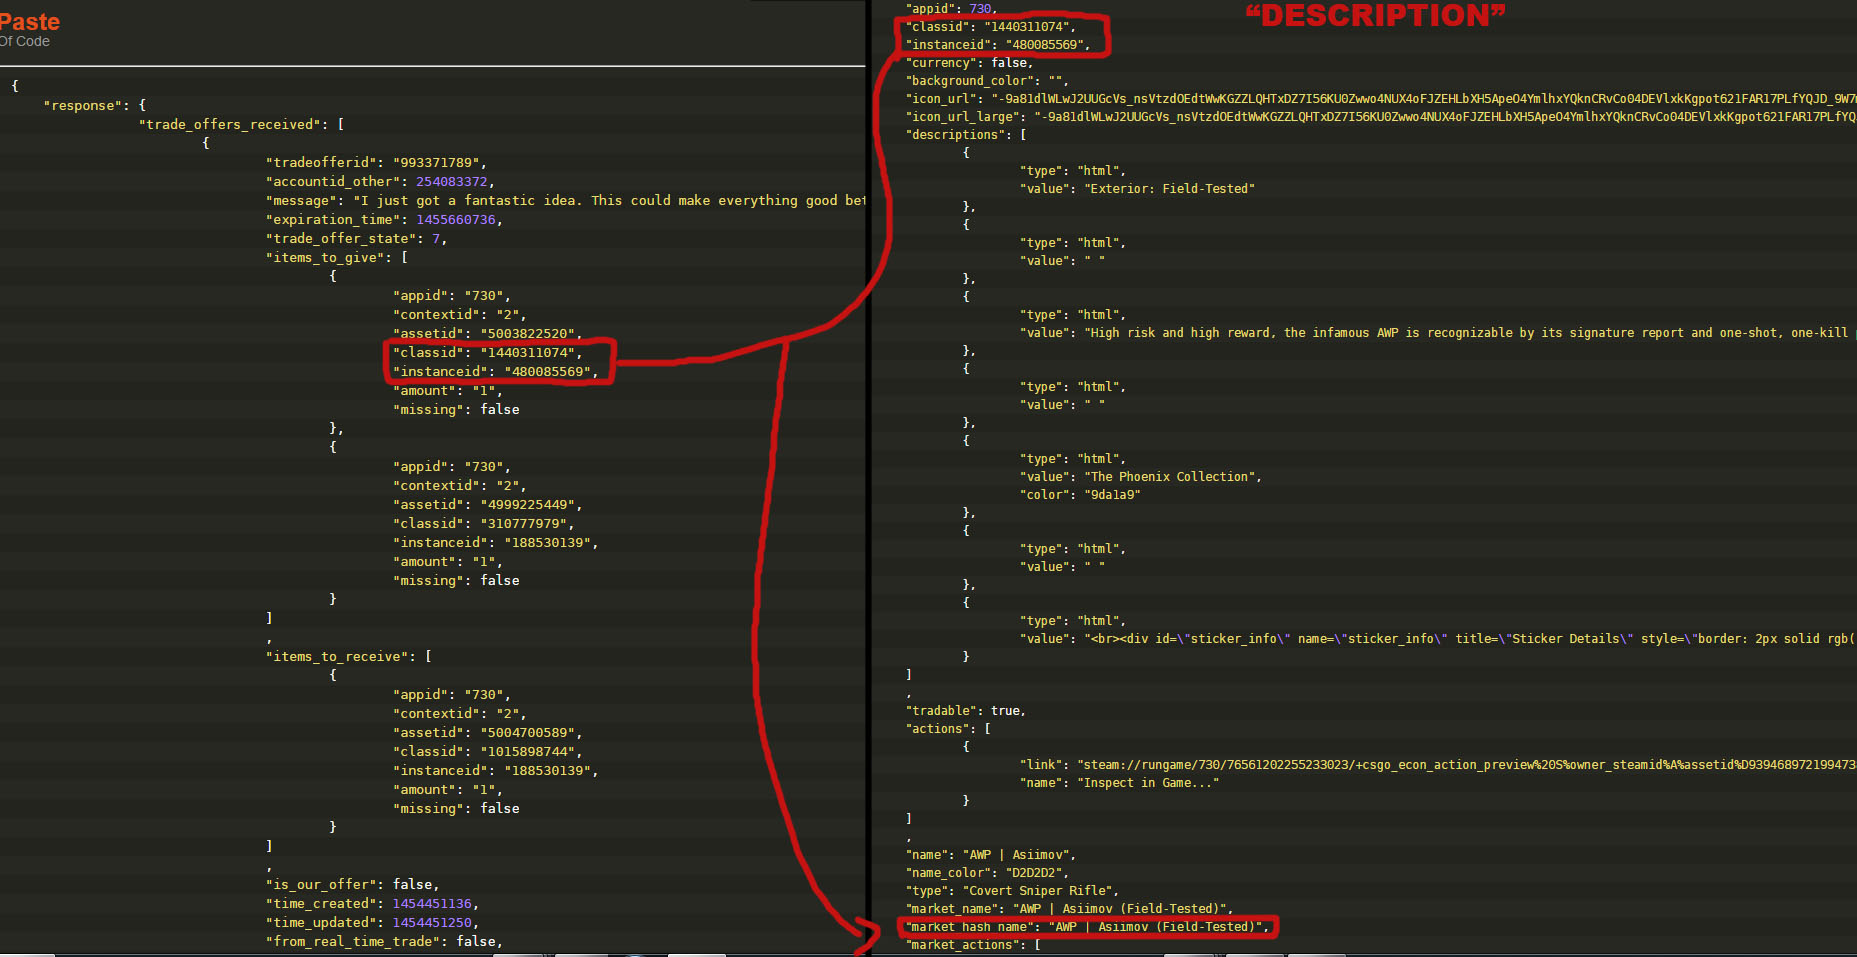Image resolution: width=1857 pixels, height=957 pixels.
Task: Select "name": "AWP | Asiimov" line
Action: pos(991,854)
